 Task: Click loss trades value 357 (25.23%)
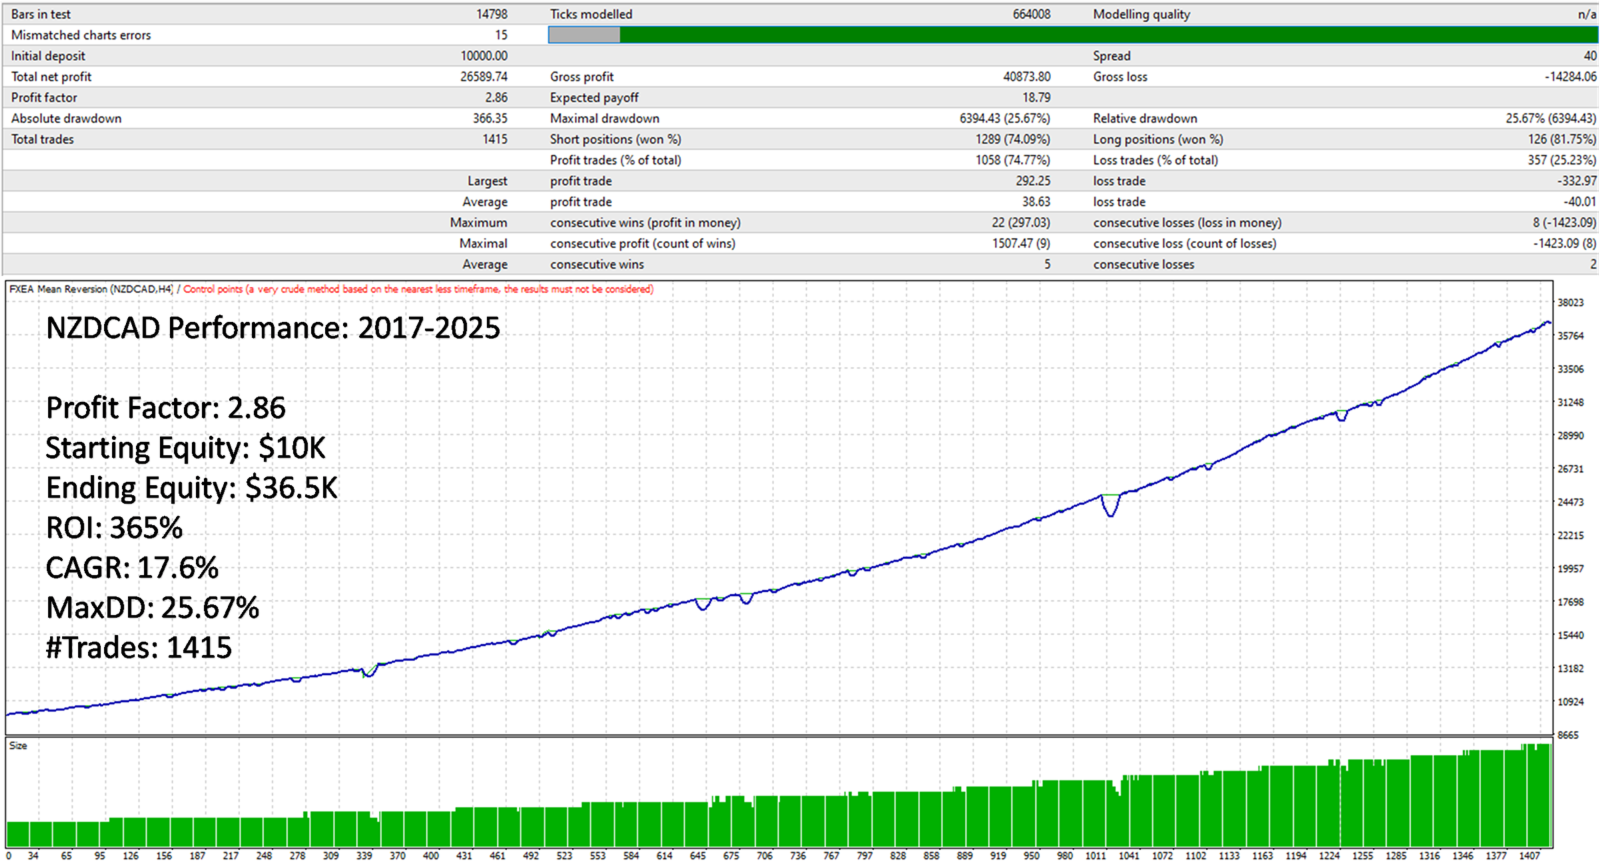click(x=1562, y=161)
